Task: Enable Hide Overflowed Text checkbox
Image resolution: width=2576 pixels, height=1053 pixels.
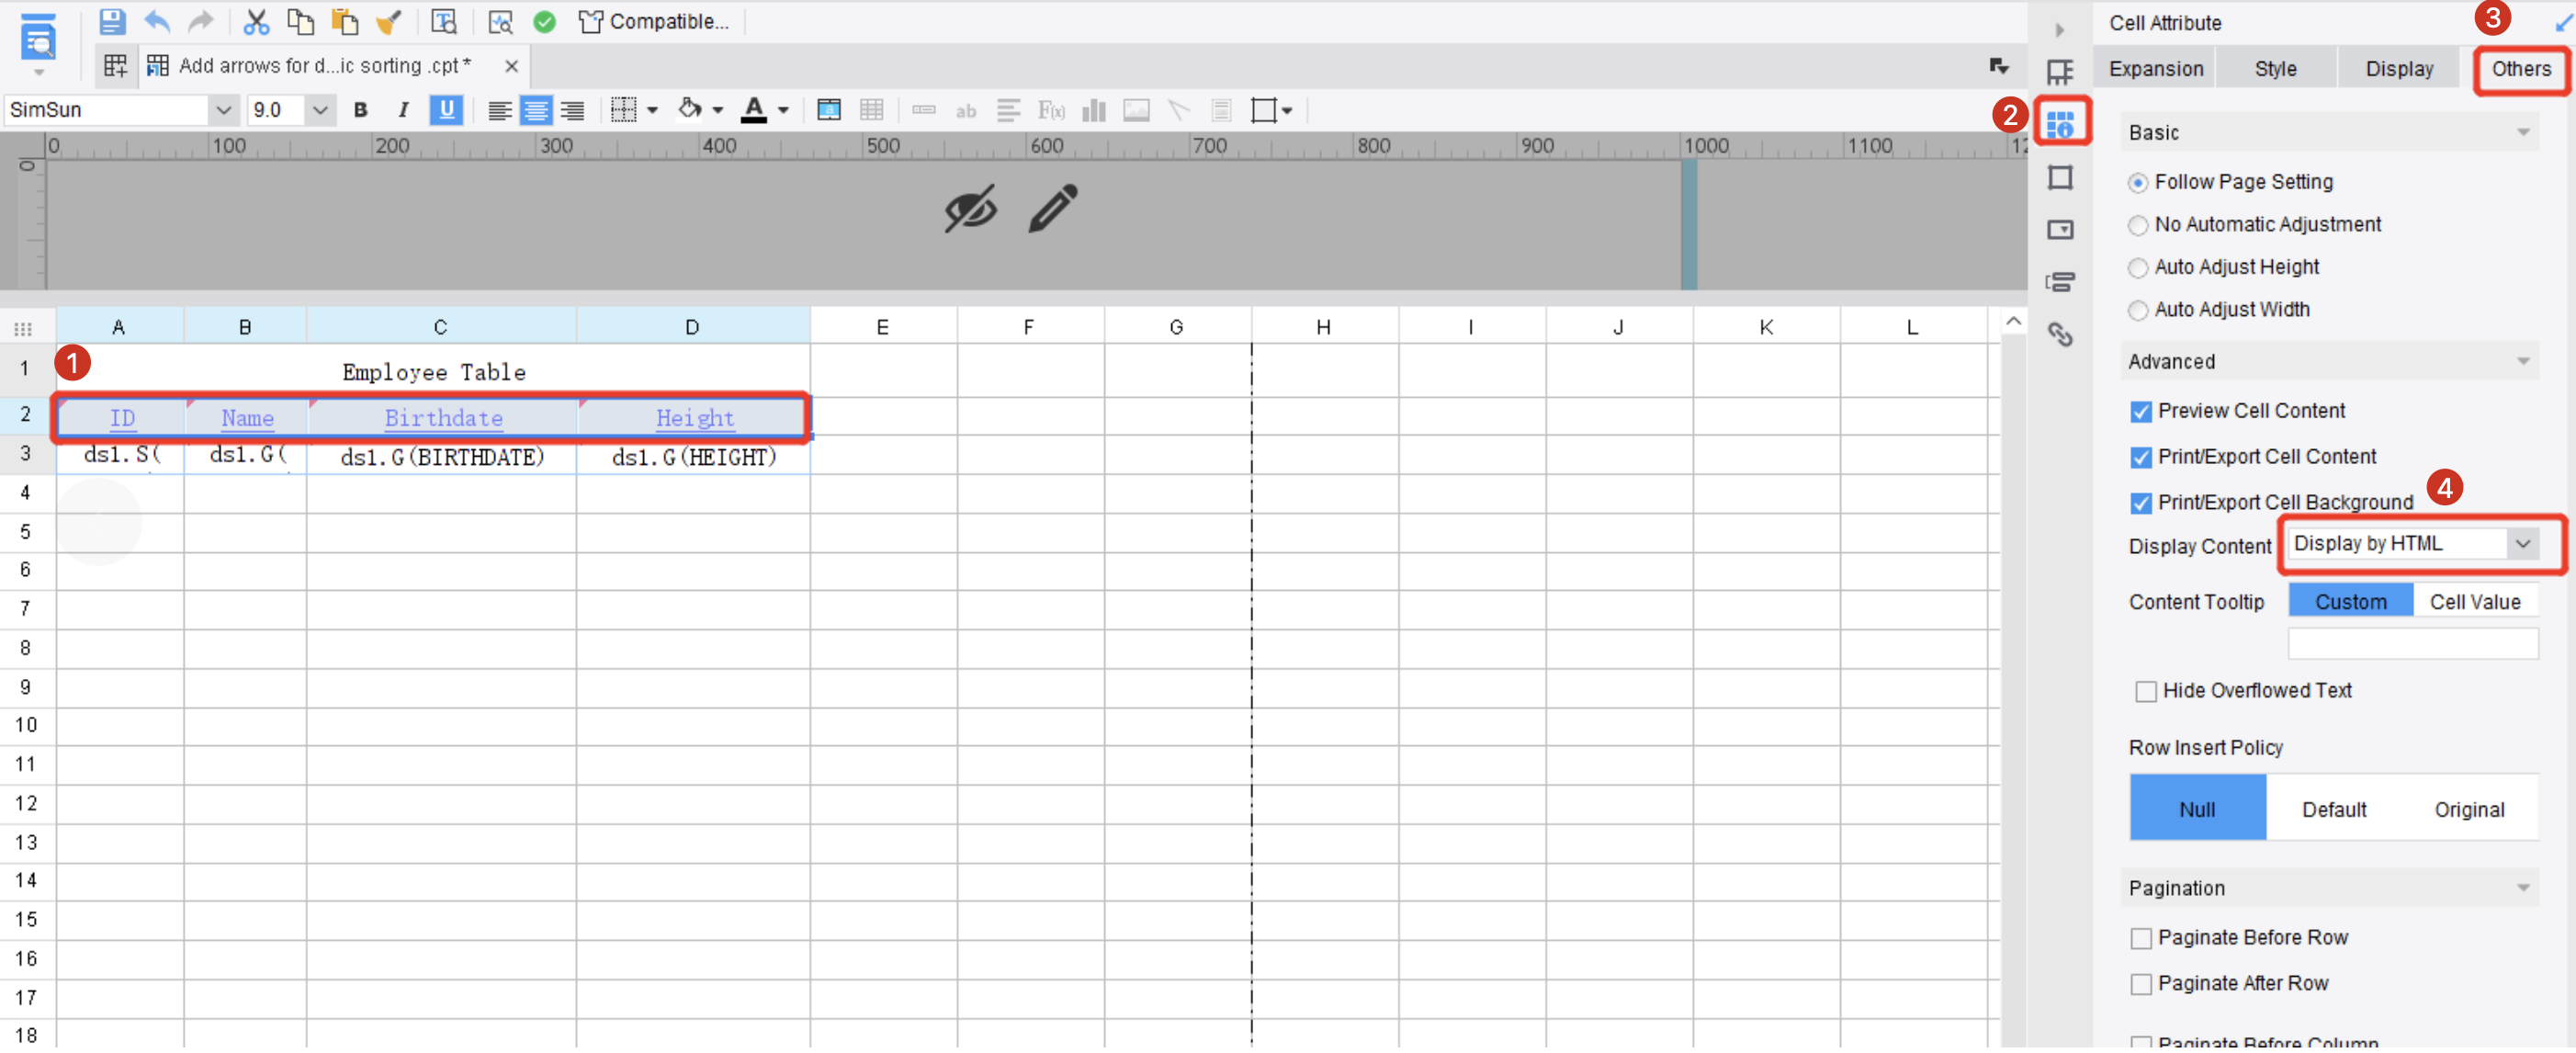Action: point(2146,691)
